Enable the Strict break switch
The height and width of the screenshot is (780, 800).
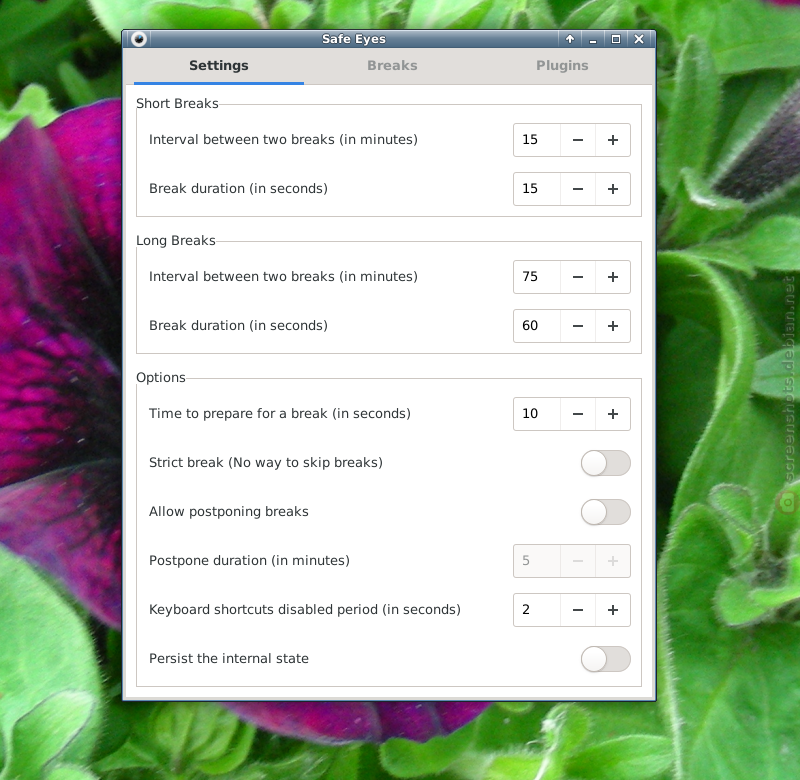[606, 463]
